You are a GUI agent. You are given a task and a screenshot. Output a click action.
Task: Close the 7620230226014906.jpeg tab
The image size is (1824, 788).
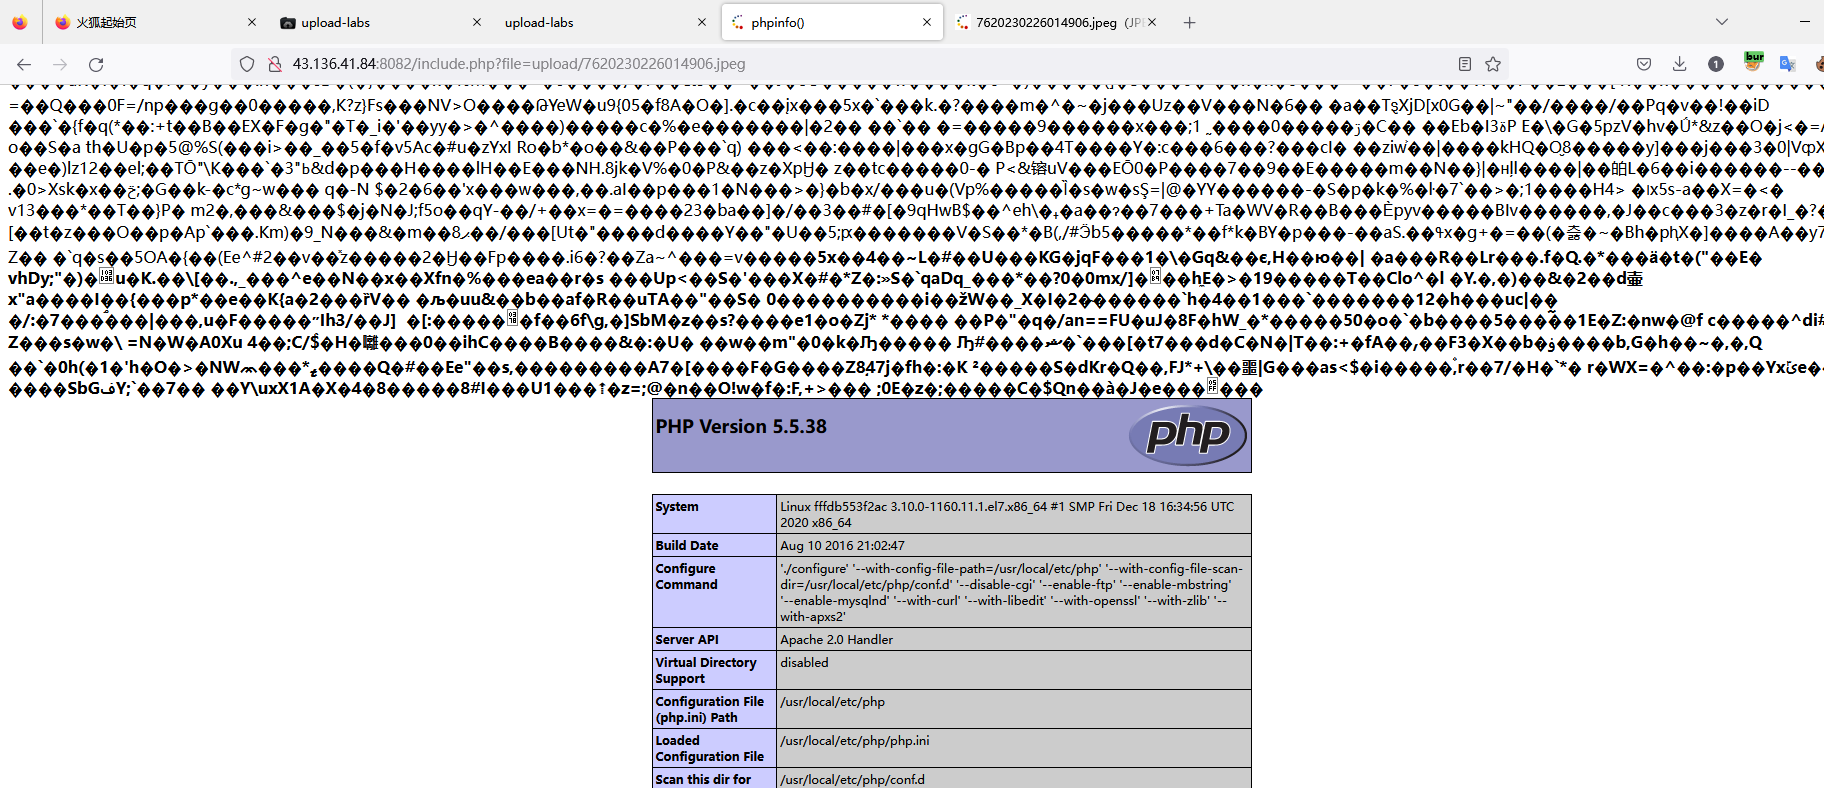[x=1152, y=22]
